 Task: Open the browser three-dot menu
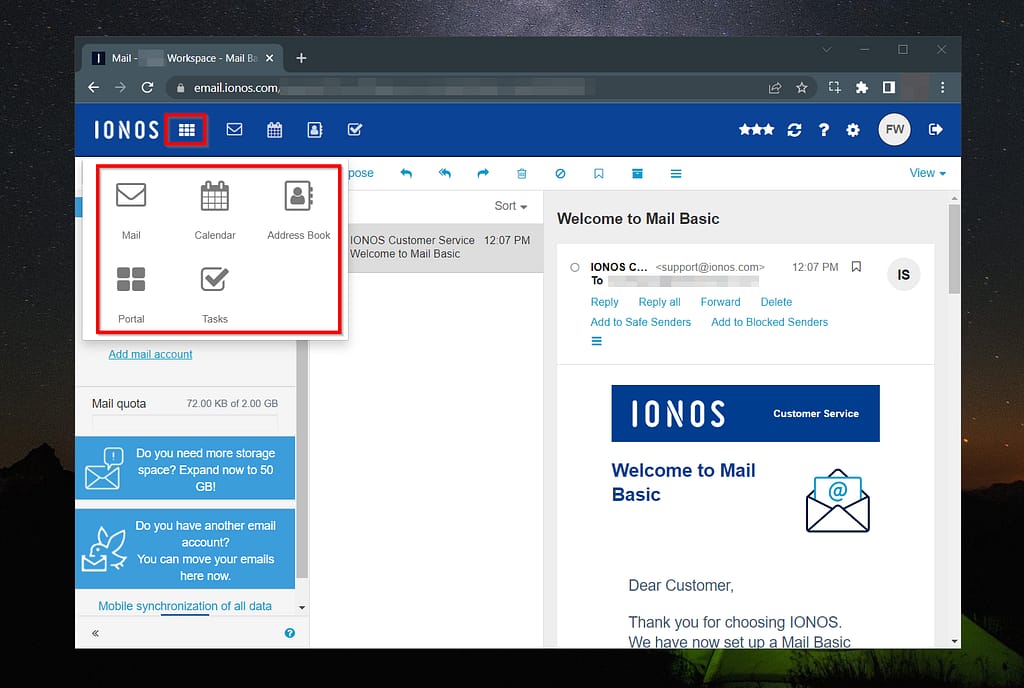pyautogui.click(x=942, y=87)
